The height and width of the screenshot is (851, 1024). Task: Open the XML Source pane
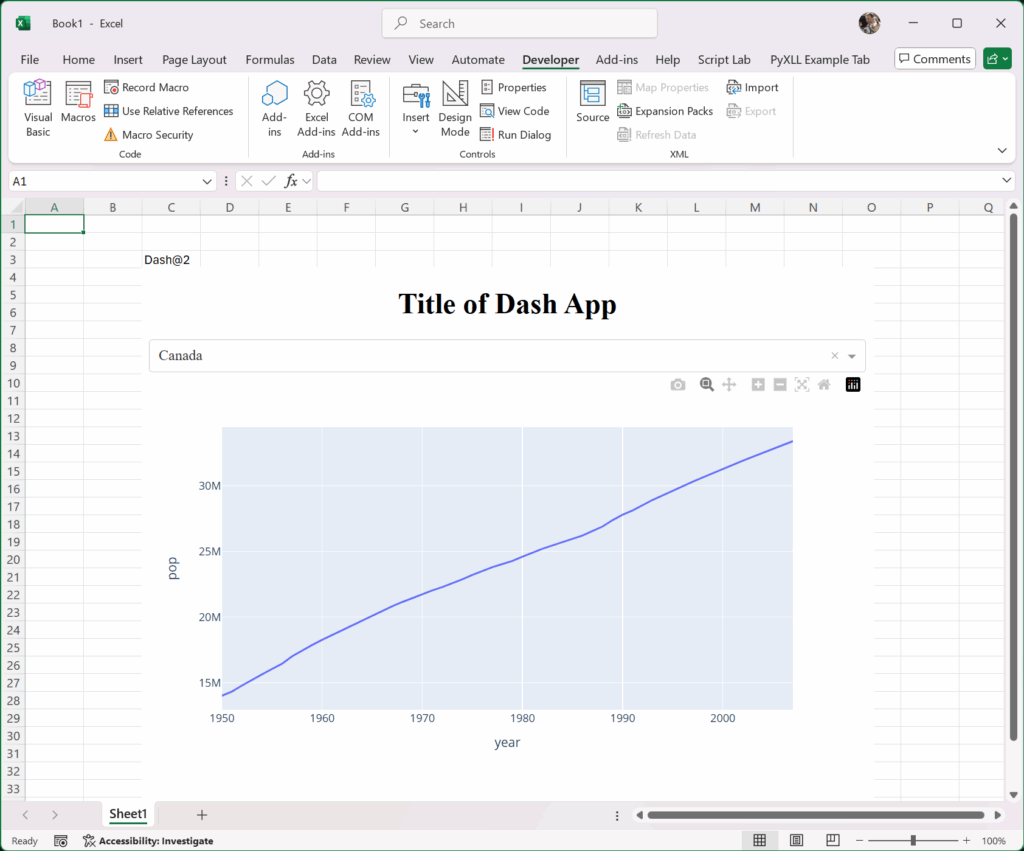point(592,103)
